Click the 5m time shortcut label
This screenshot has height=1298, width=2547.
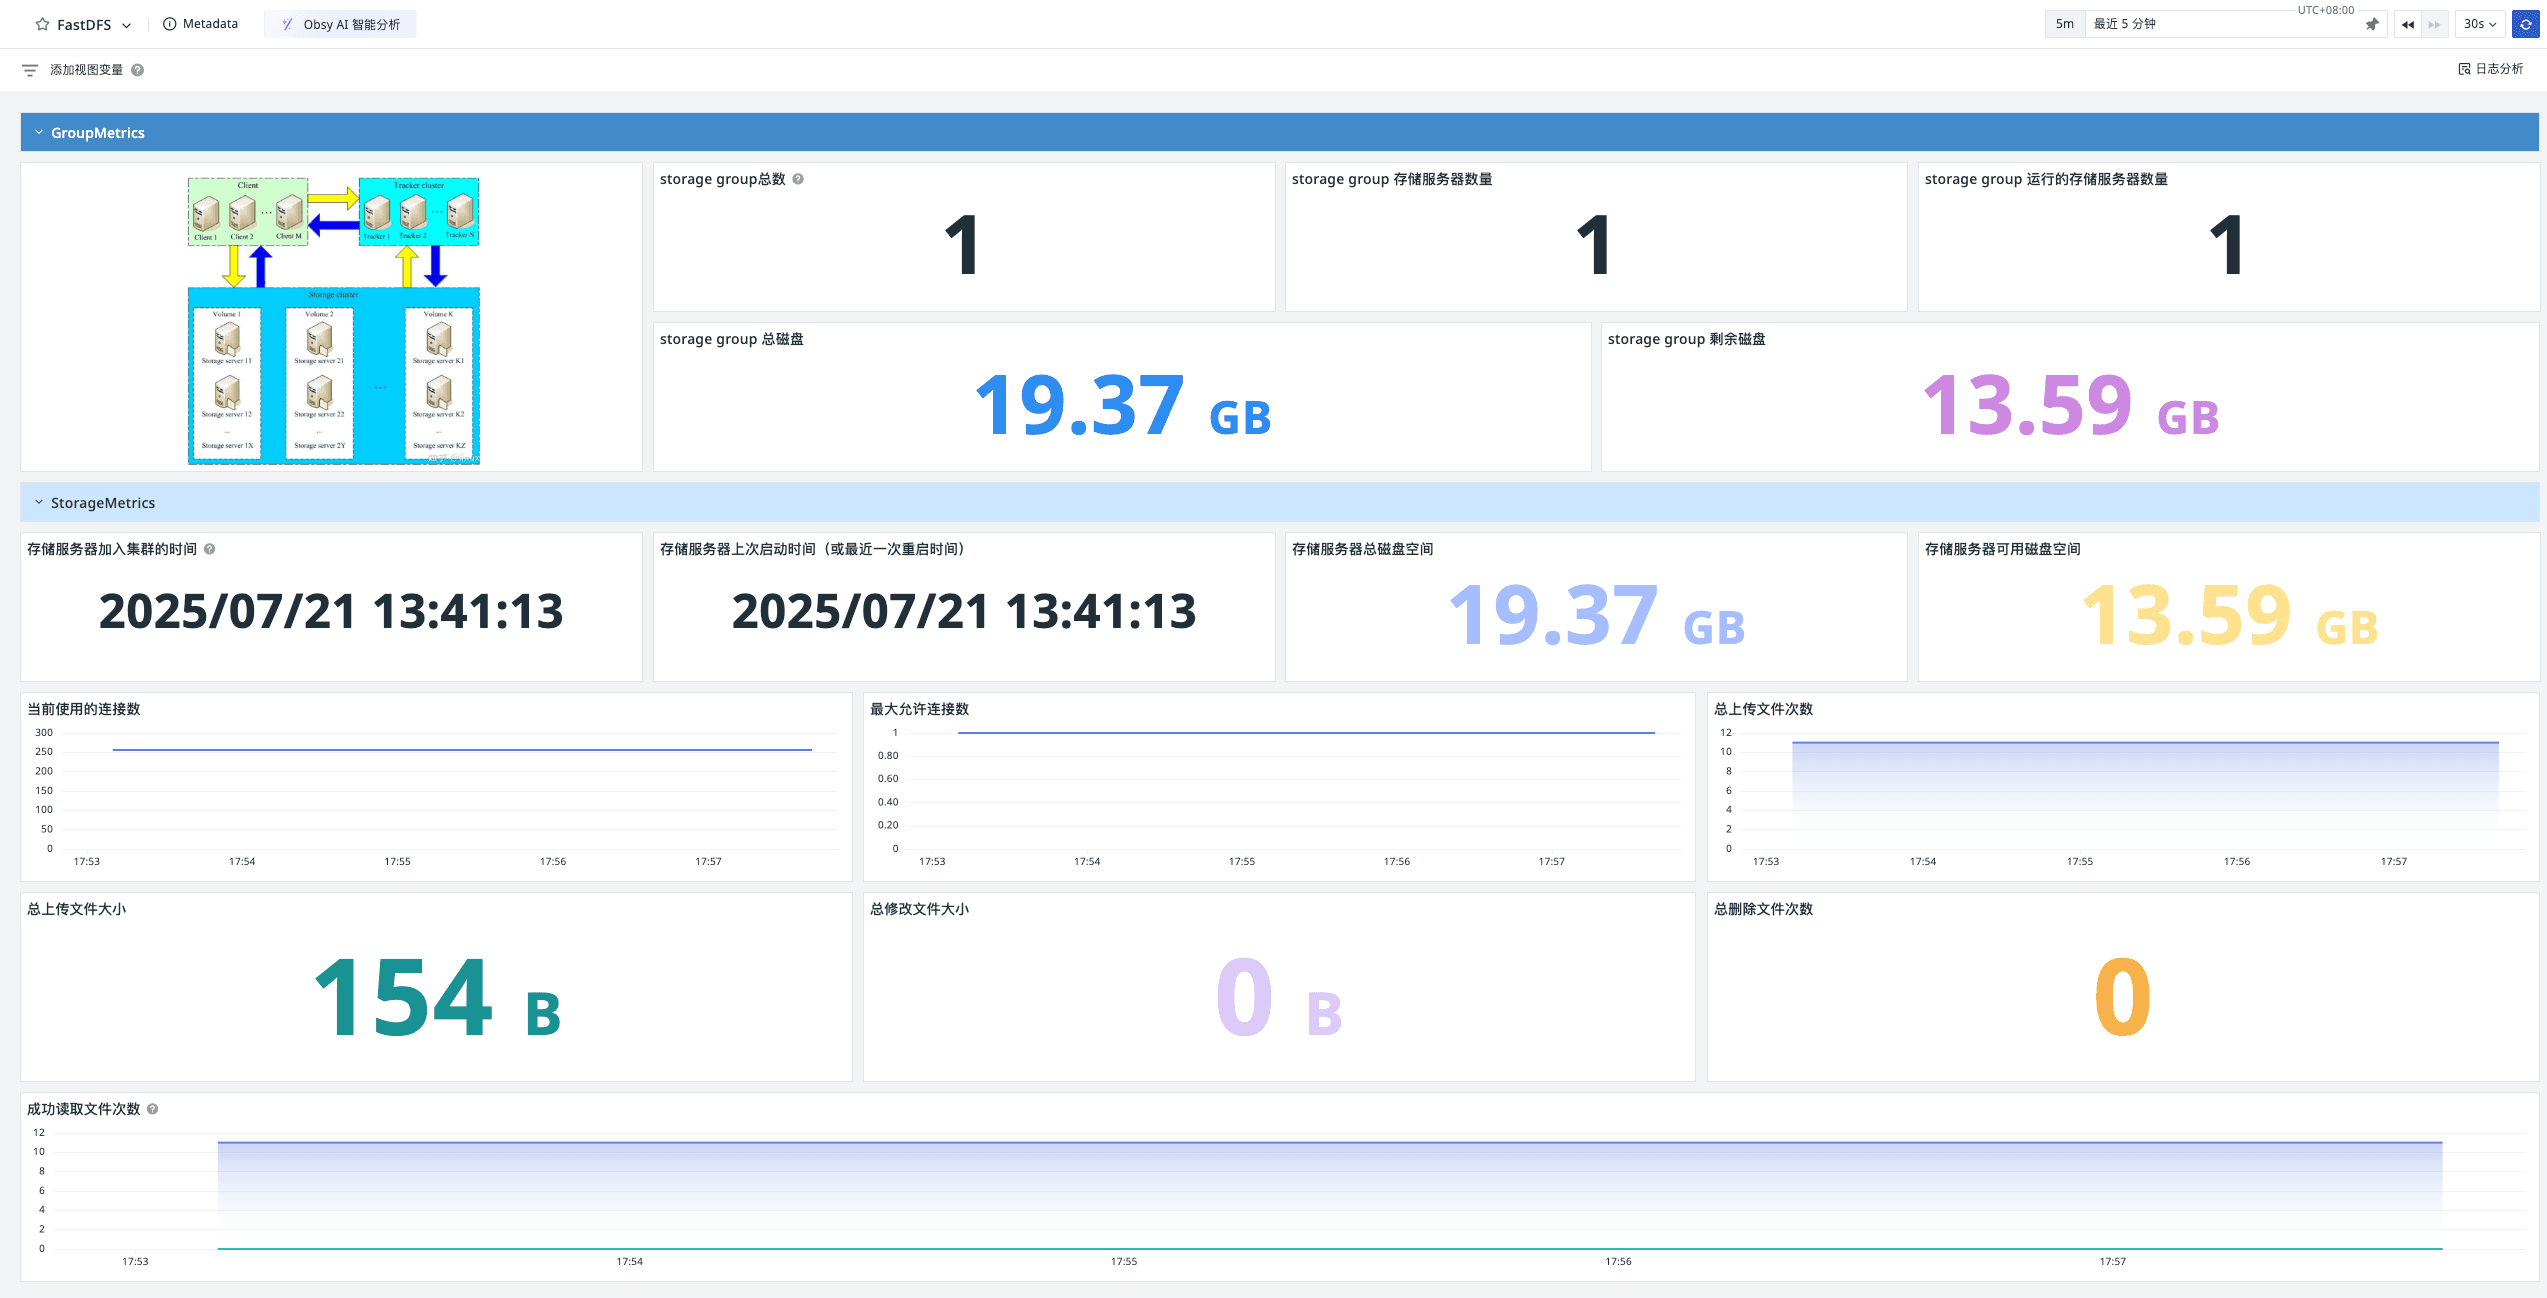pos(2064,24)
